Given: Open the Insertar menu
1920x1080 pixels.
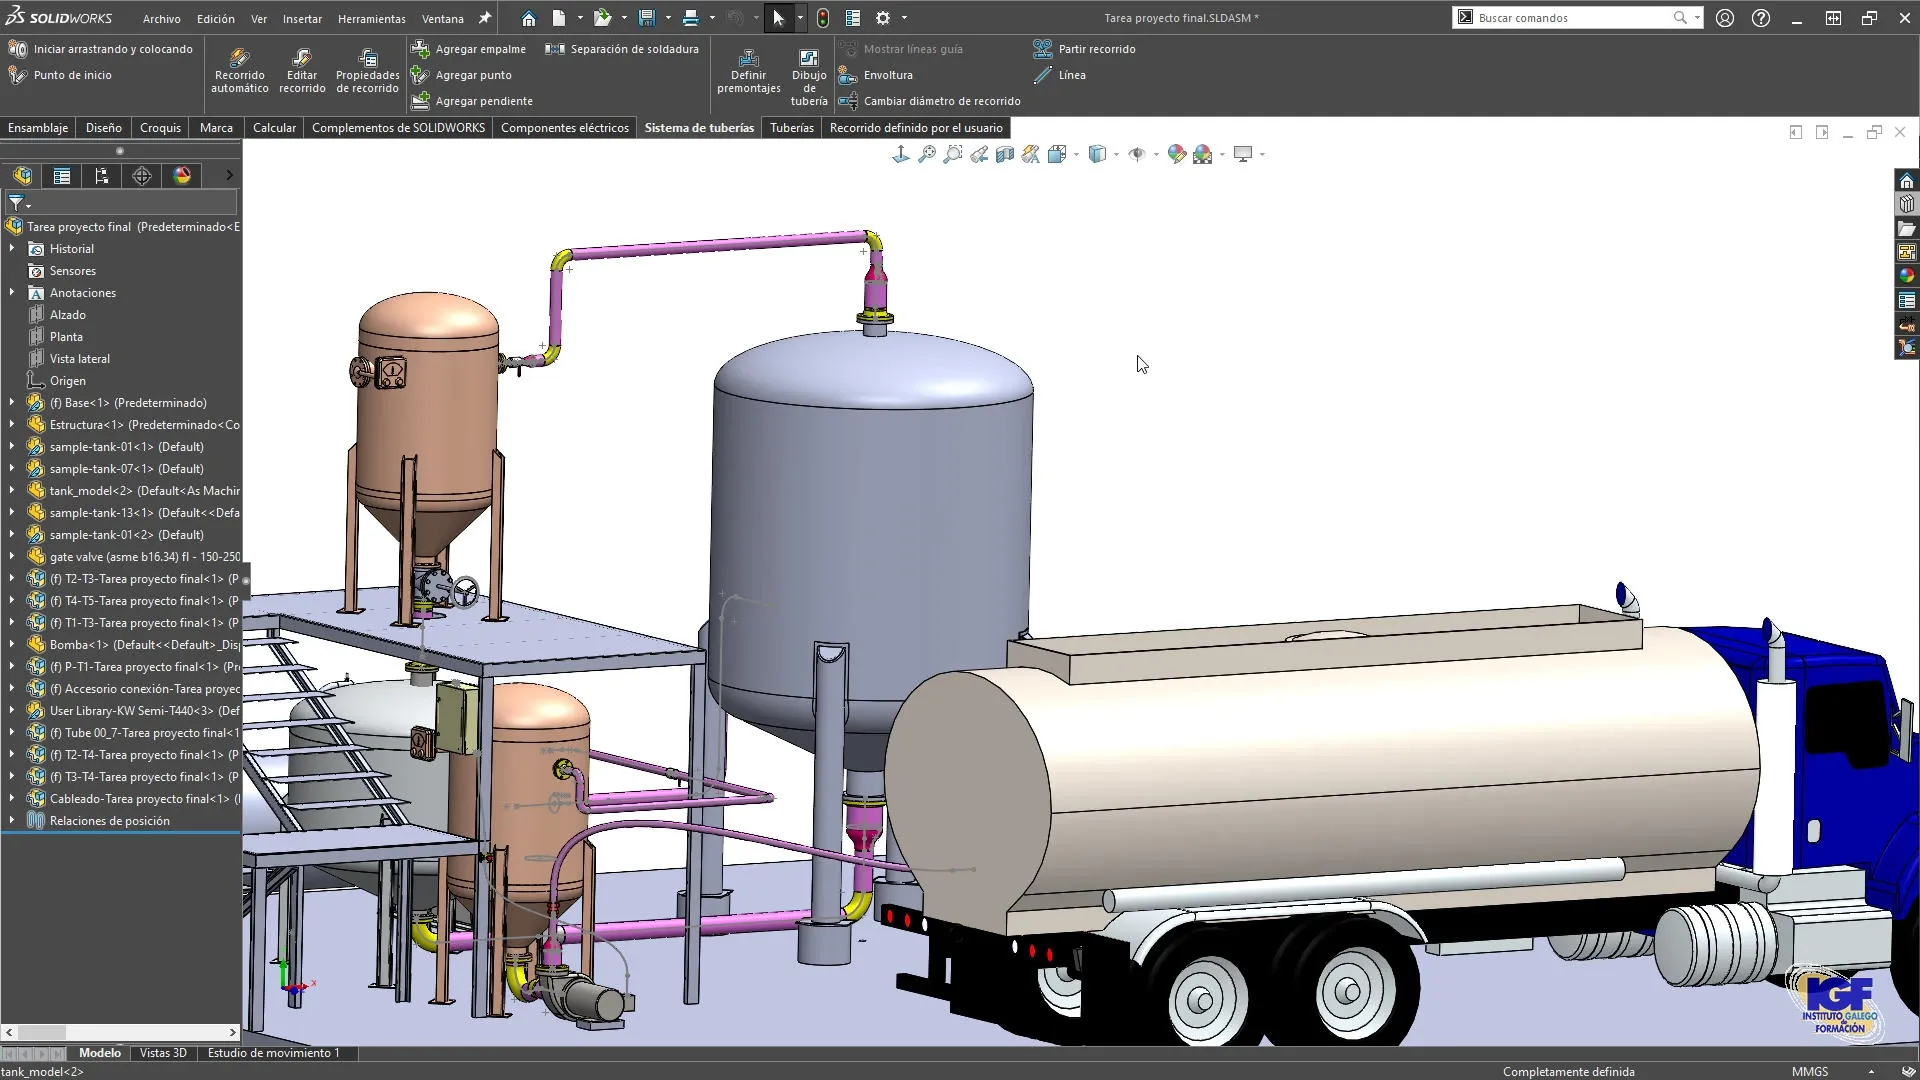Looking at the screenshot, I should pos(302,19).
